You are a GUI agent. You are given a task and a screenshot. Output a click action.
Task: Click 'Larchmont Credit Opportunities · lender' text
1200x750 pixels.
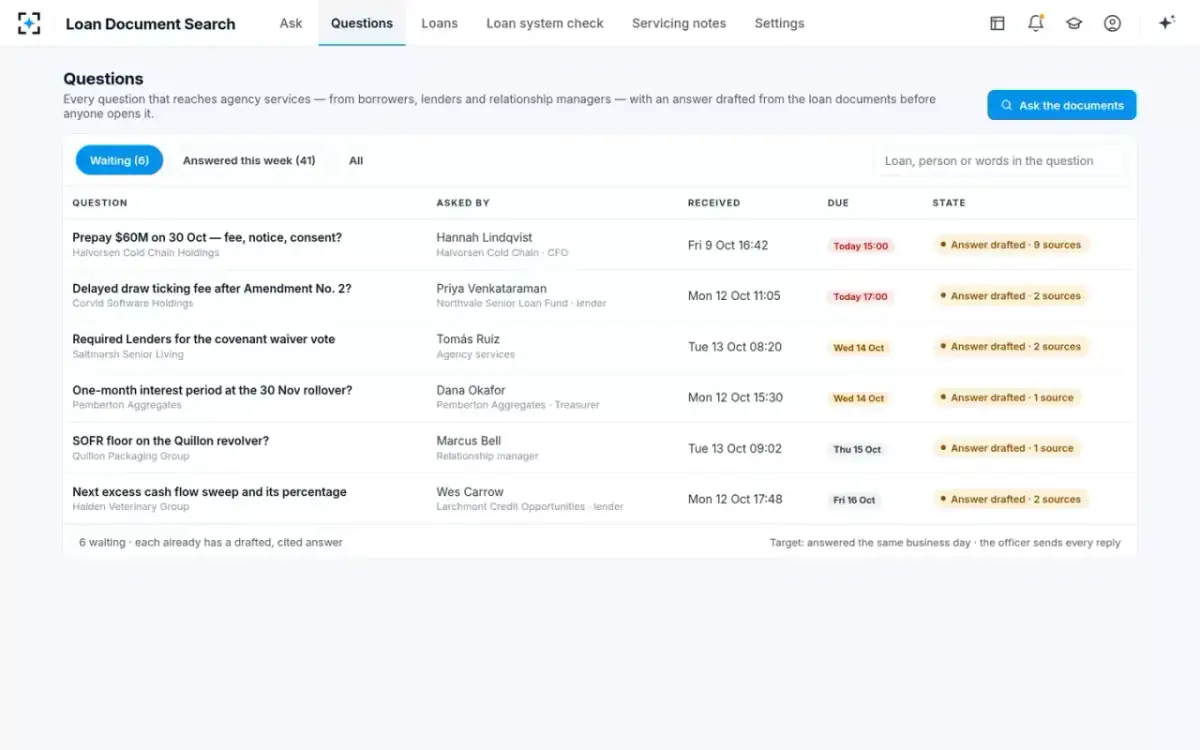pyautogui.click(x=530, y=507)
